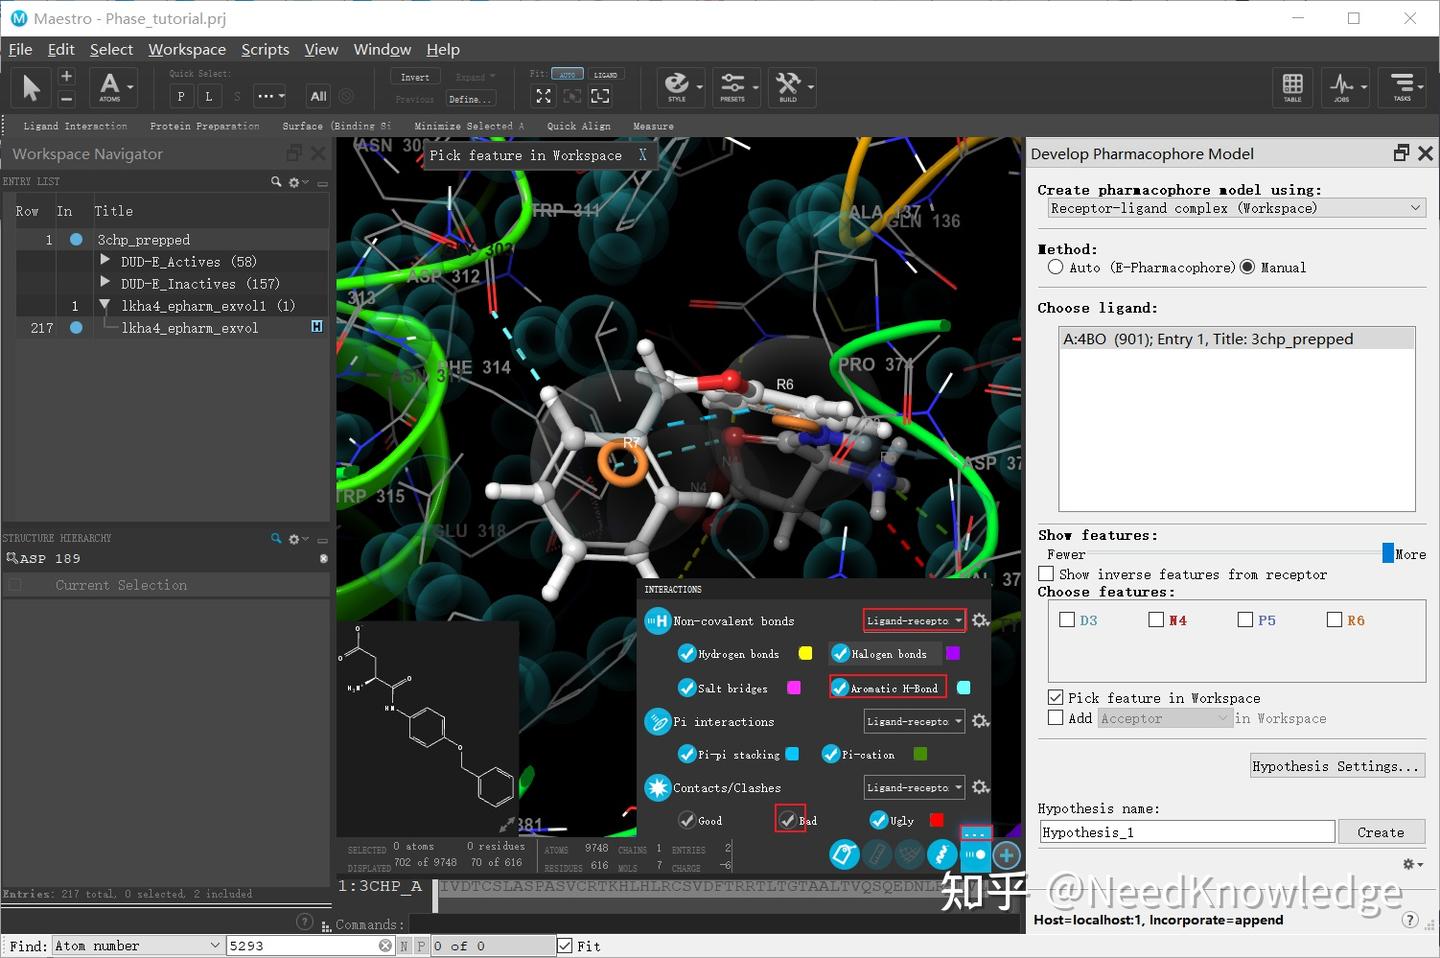Open Non-covalent bonds Ligand-receptor dropdown
The width and height of the screenshot is (1440, 958).
(914, 621)
